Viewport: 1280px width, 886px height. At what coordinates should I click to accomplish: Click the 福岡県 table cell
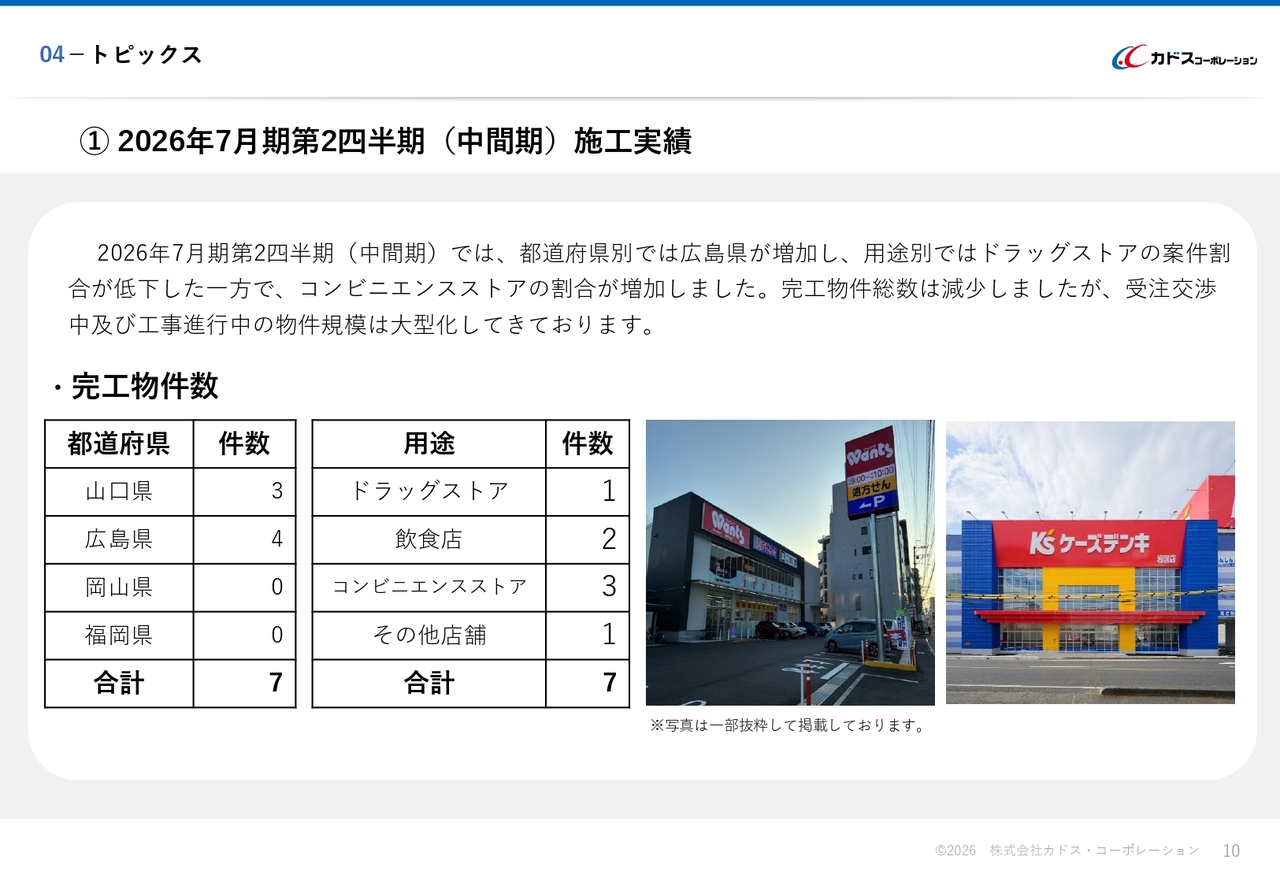coord(119,636)
